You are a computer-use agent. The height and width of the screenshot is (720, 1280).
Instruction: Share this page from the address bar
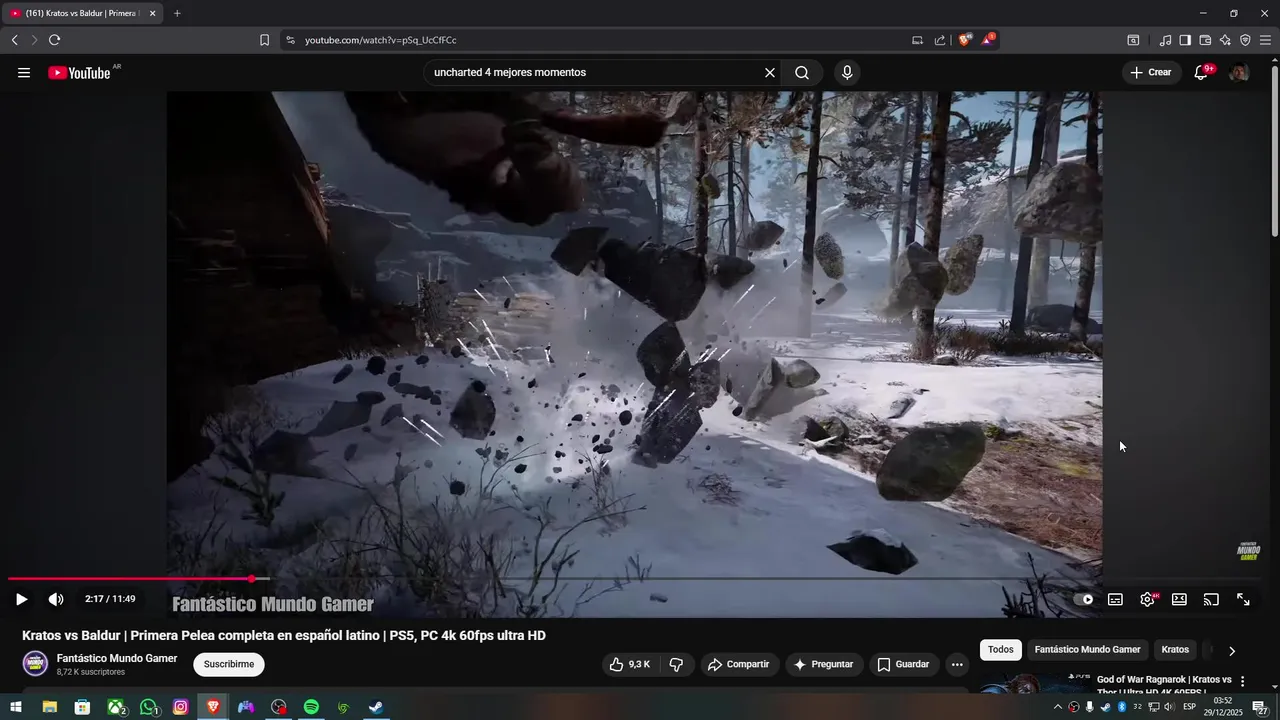(x=940, y=40)
